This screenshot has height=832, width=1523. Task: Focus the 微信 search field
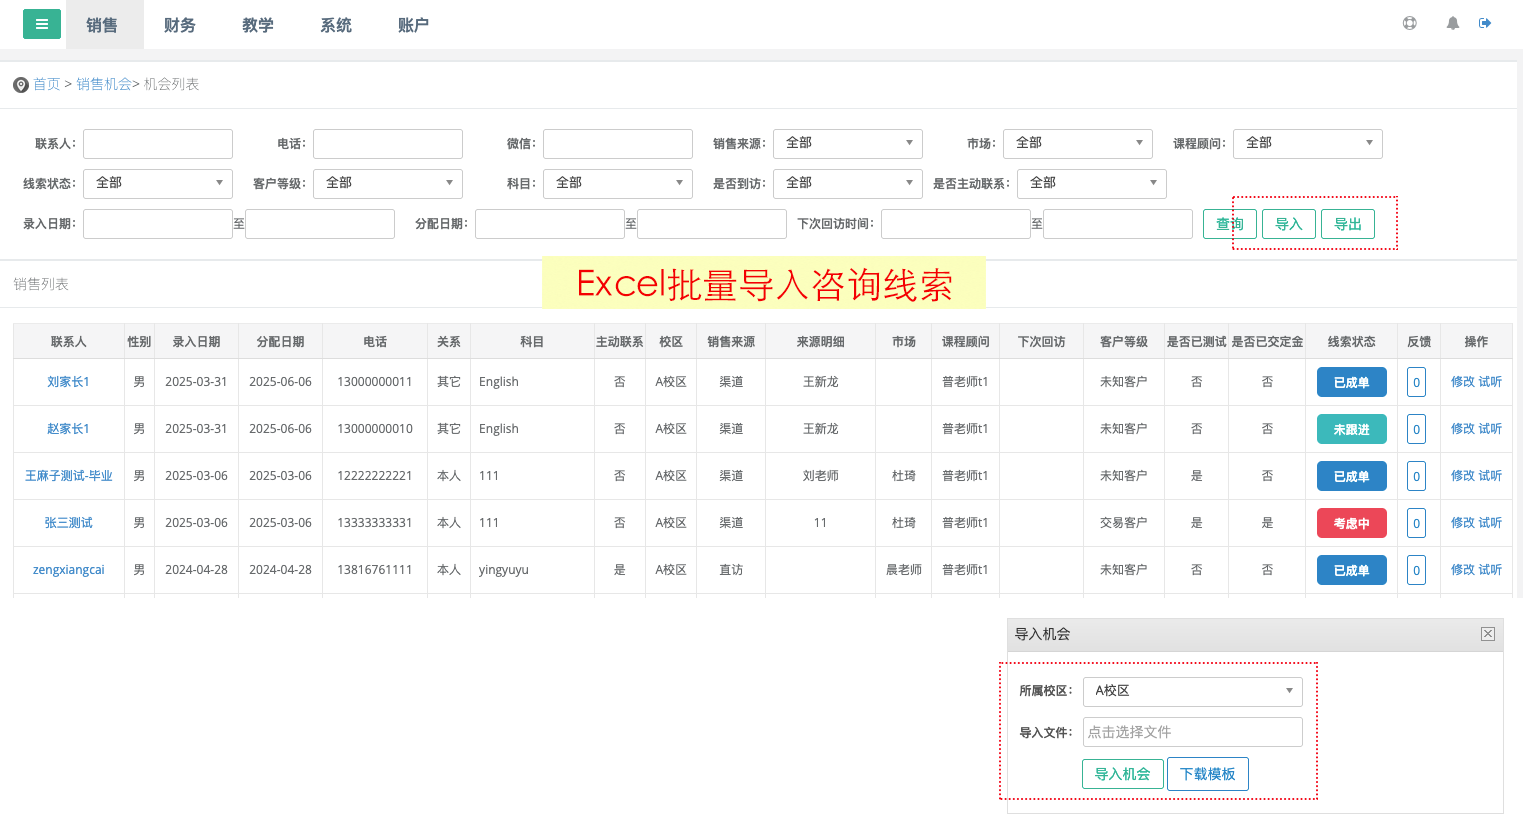click(618, 144)
